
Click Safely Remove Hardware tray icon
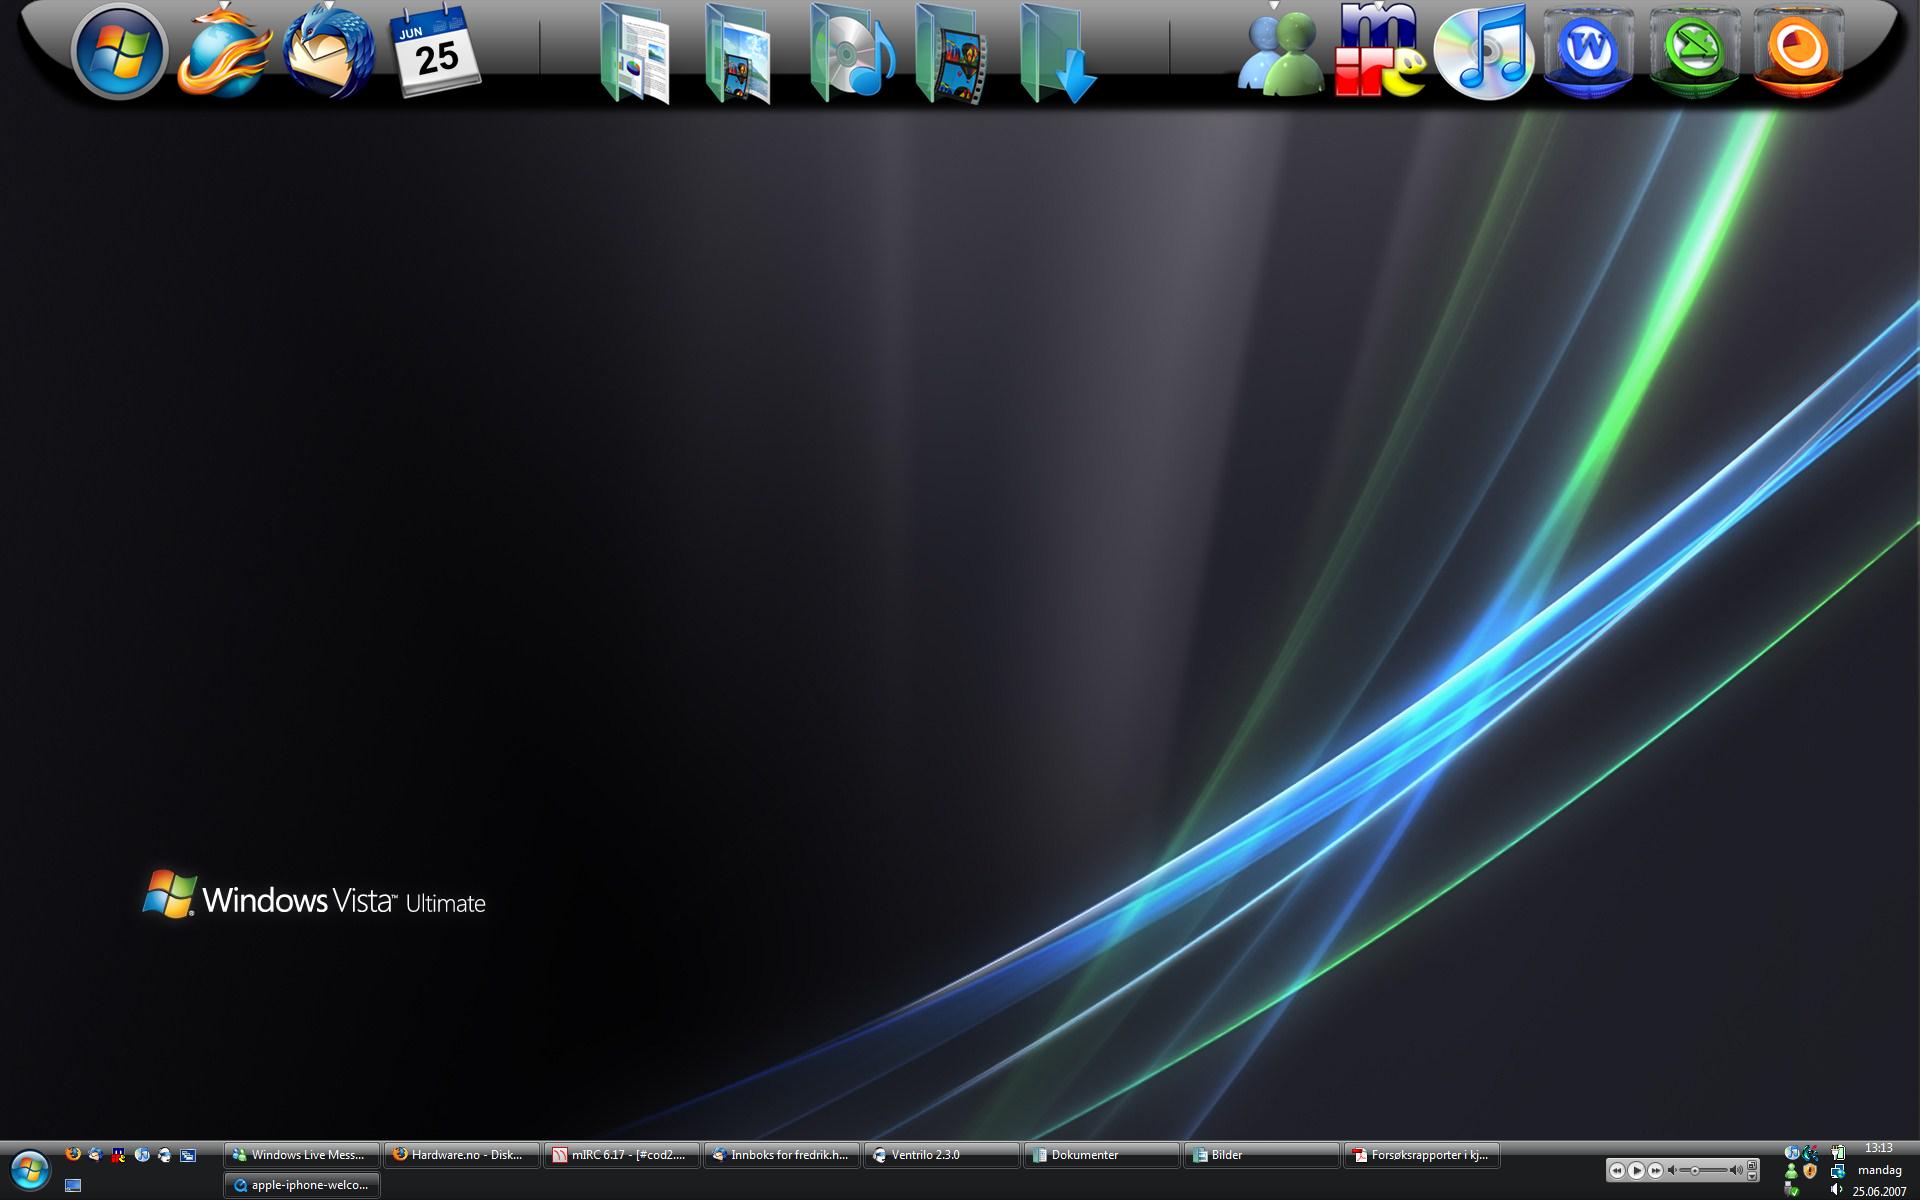tap(1792, 1190)
